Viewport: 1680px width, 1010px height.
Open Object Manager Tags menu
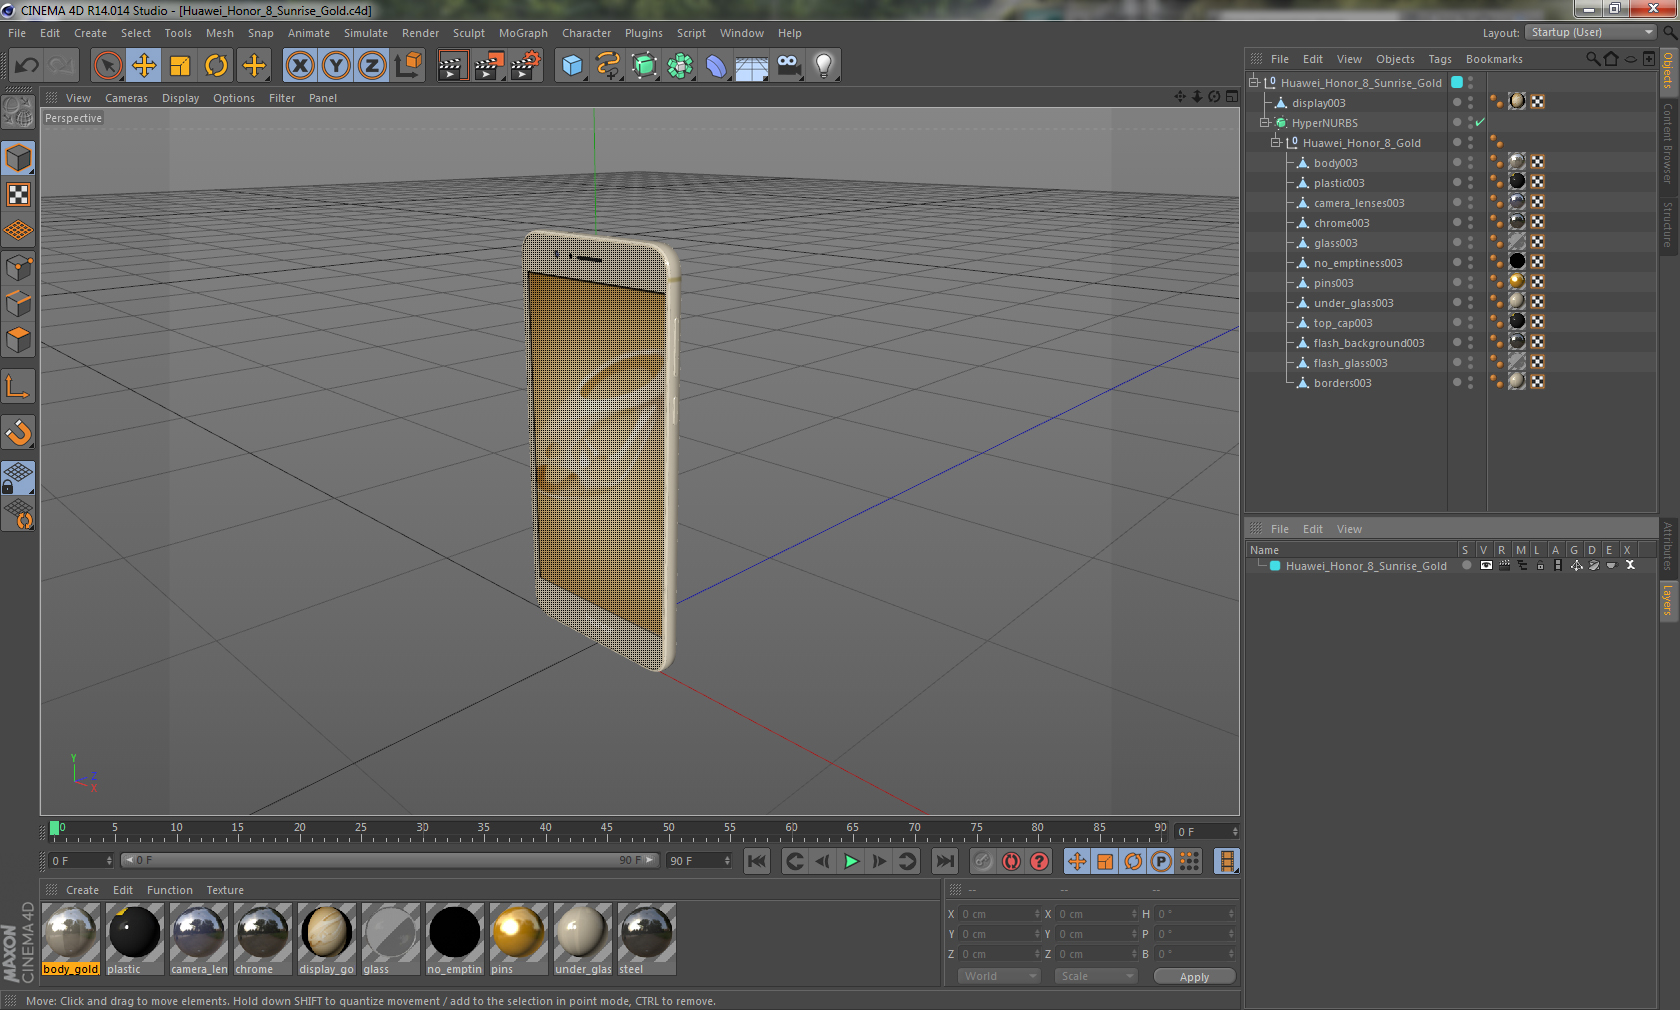(1440, 59)
